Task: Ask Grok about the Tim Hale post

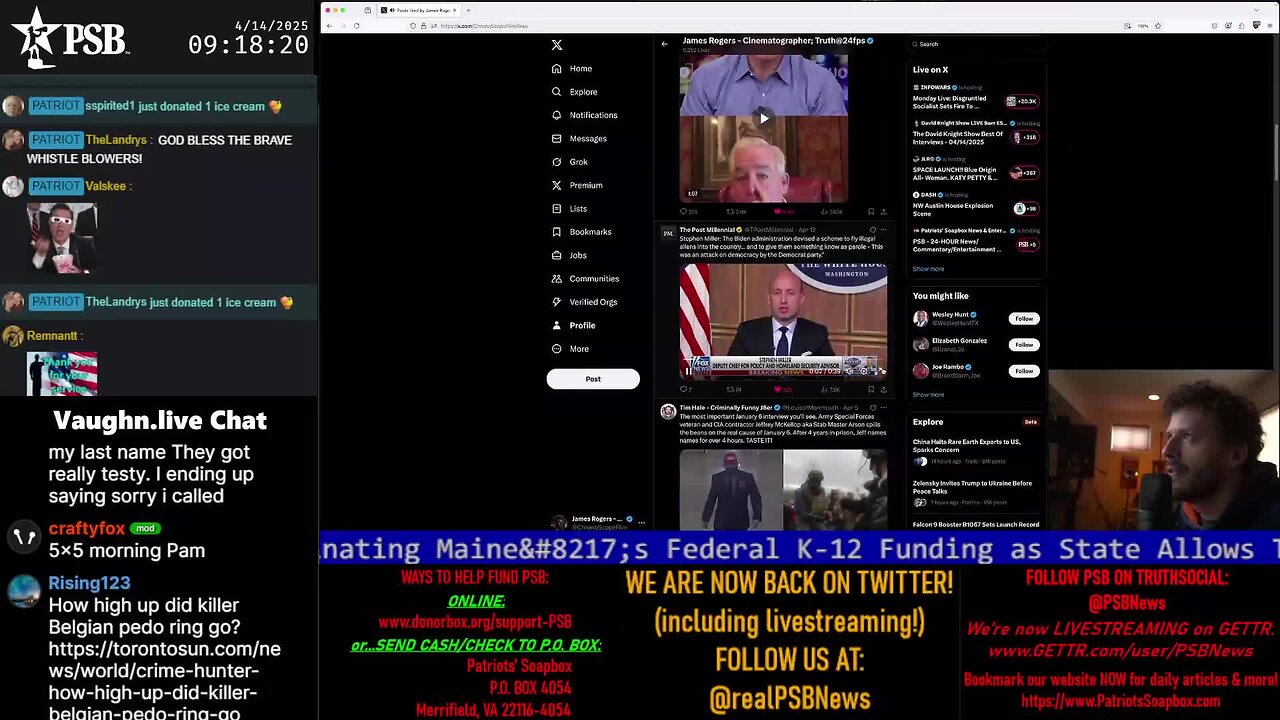Action: click(x=872, y=407)
